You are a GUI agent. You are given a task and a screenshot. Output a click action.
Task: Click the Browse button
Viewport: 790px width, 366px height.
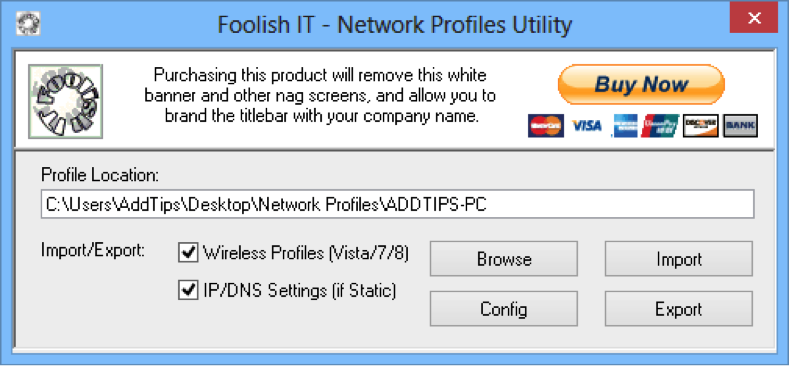[504, 259]
